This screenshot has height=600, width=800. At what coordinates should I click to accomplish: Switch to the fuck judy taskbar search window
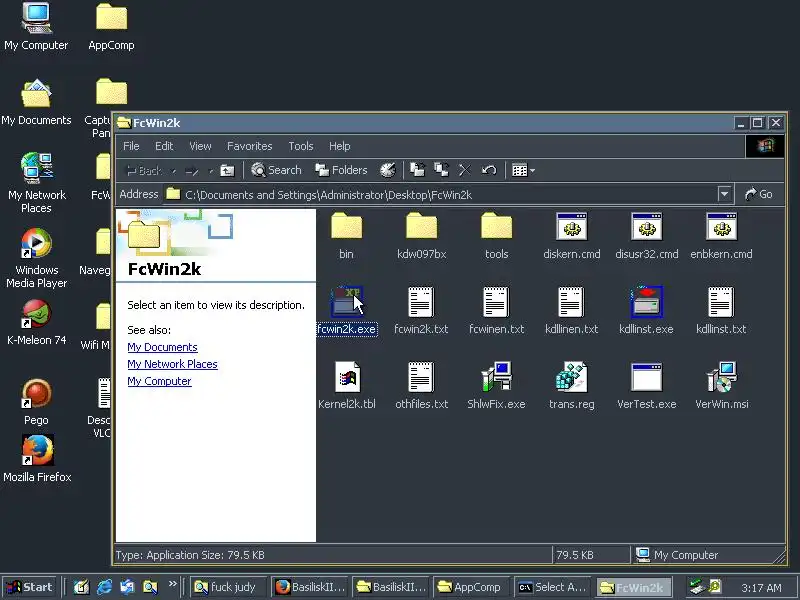tap(230, 587)
